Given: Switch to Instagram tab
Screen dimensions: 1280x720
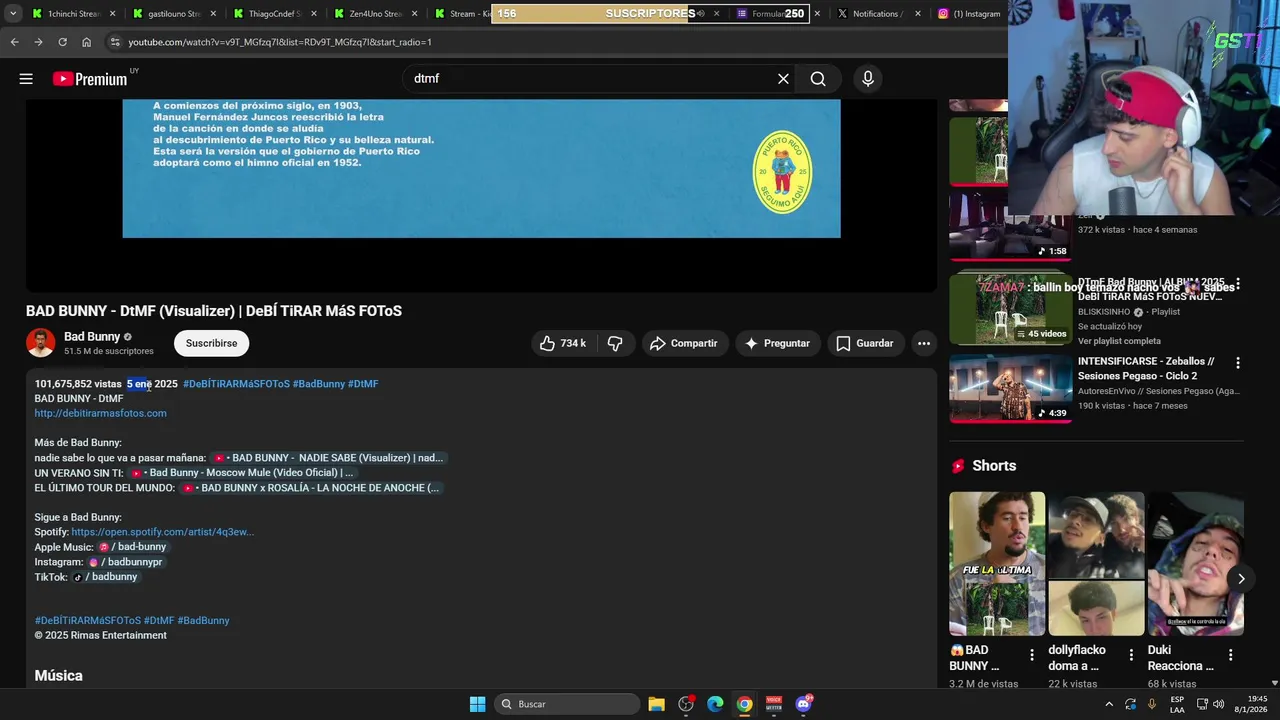Looking at the screenshot, I should pos(968,14).
